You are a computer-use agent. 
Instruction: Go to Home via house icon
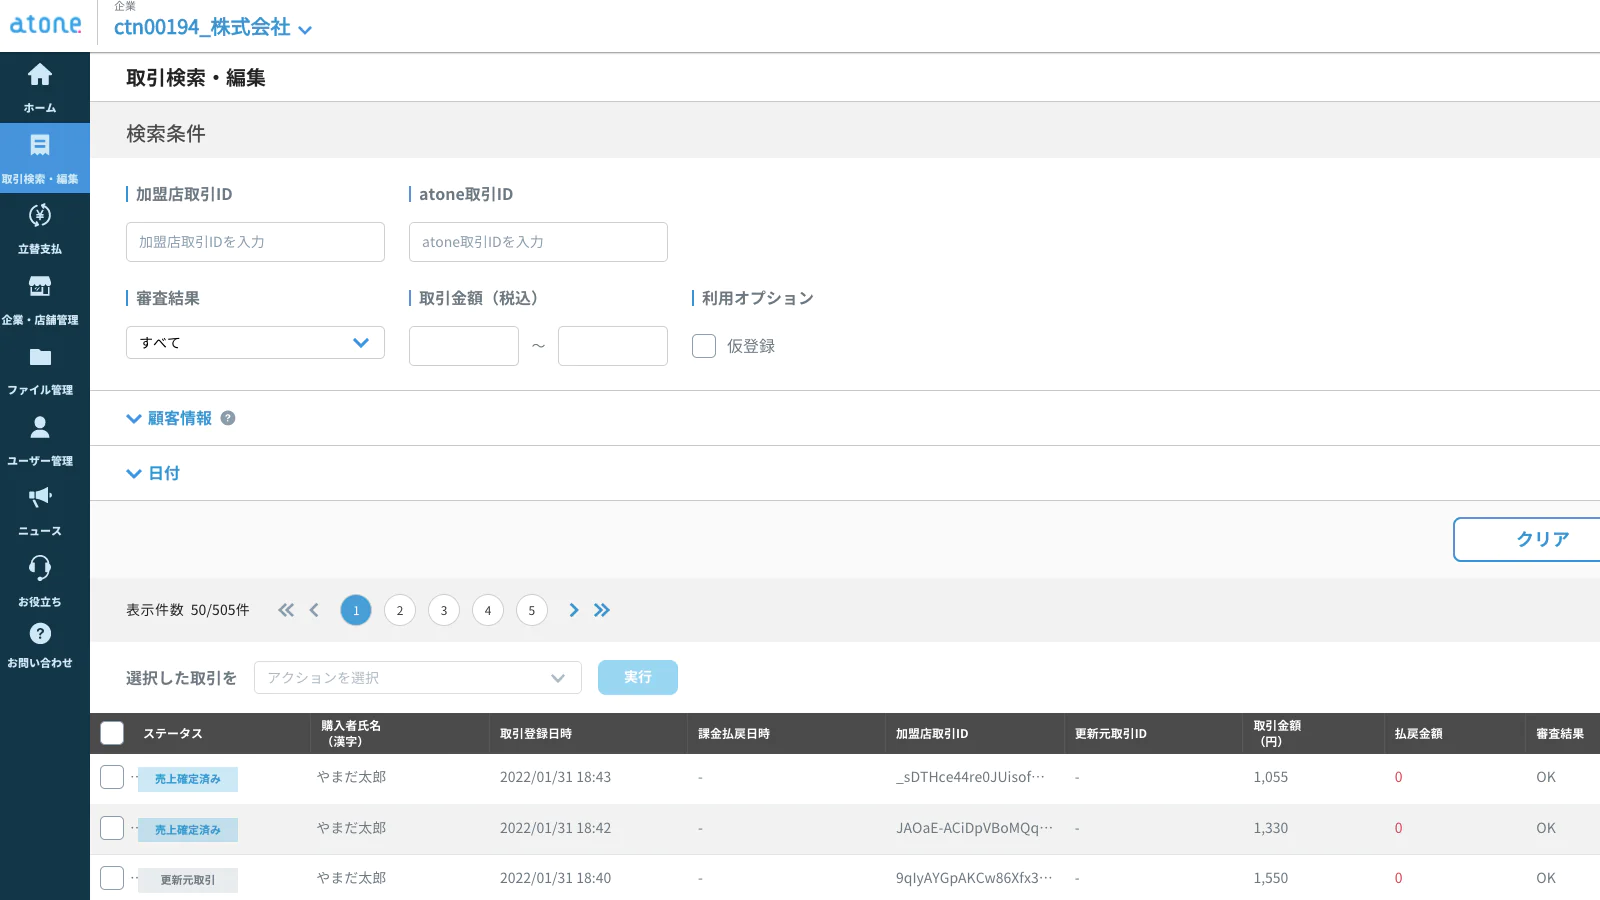click(x=40, y=75)
